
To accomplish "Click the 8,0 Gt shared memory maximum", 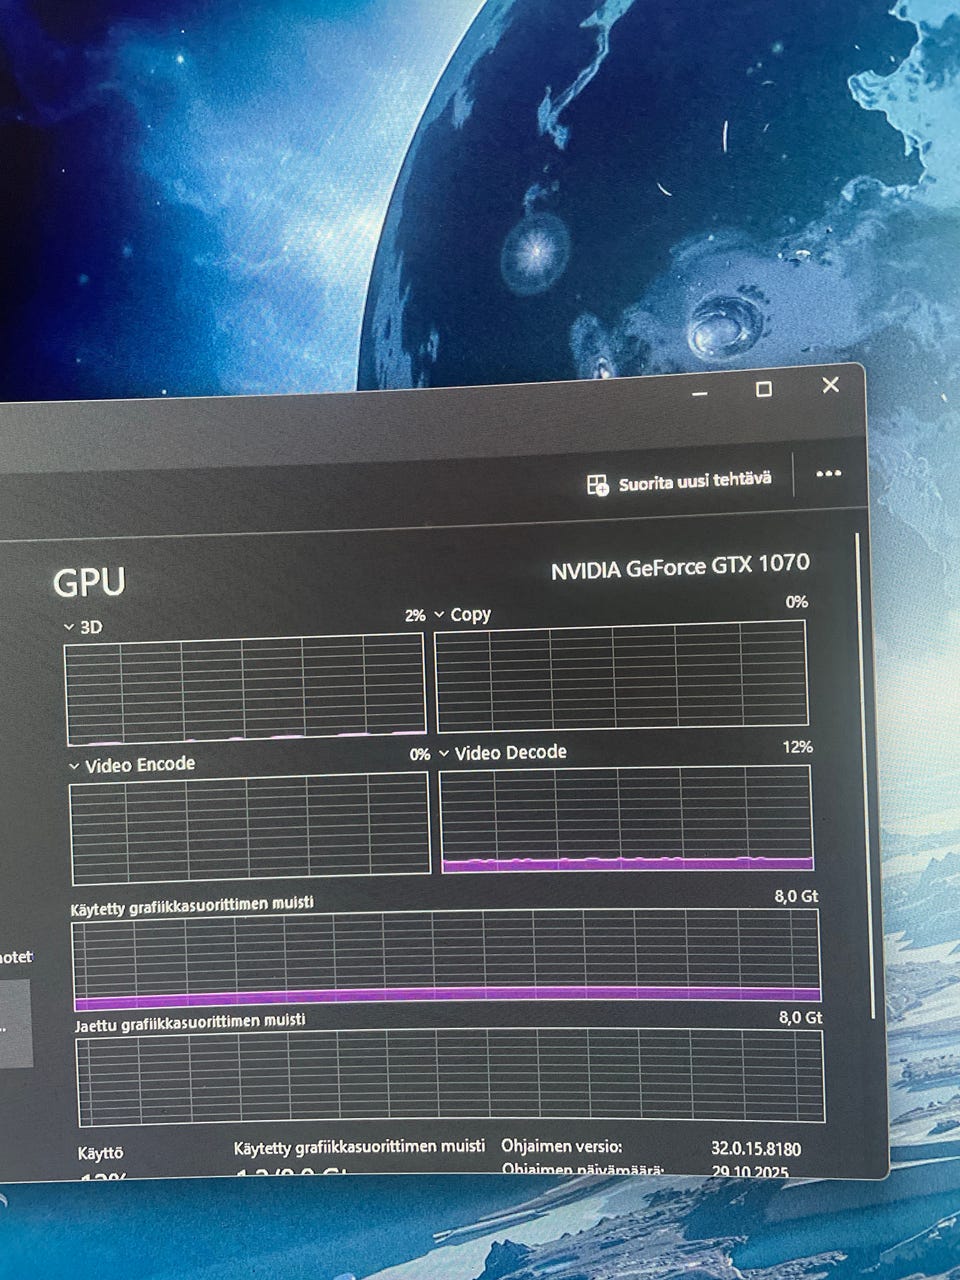I will click(800, 1018).
